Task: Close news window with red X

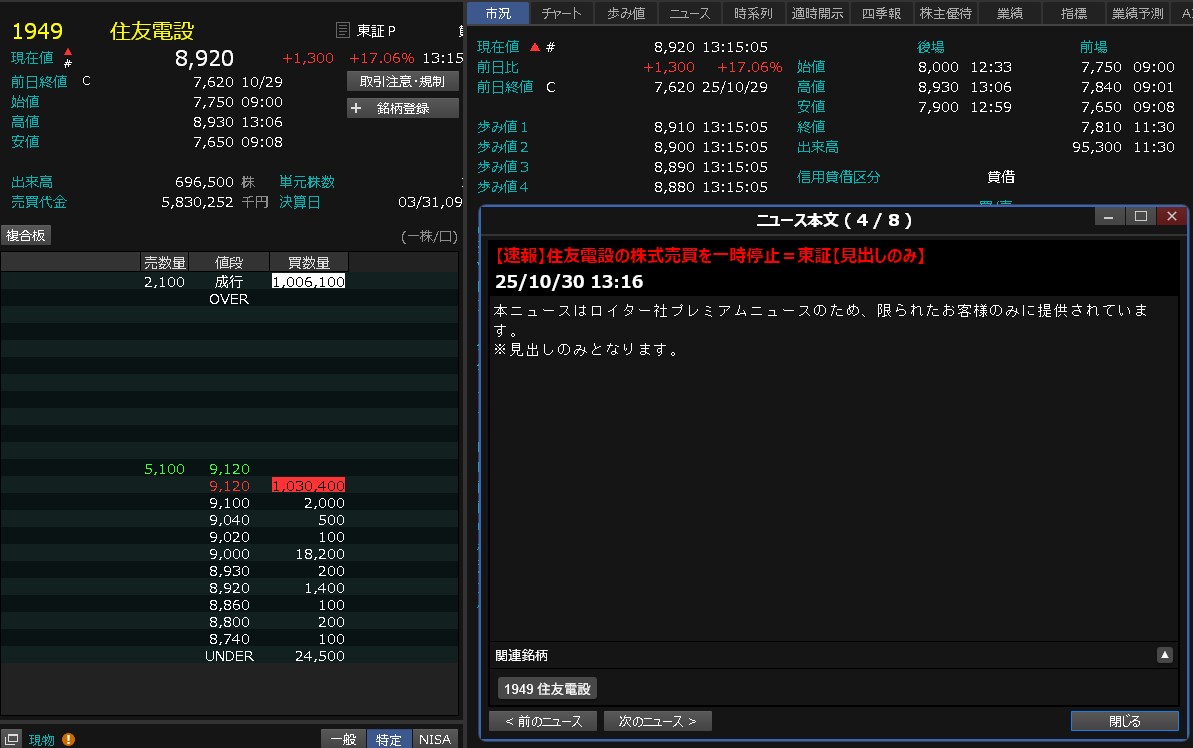Action: click(1171, 216)
